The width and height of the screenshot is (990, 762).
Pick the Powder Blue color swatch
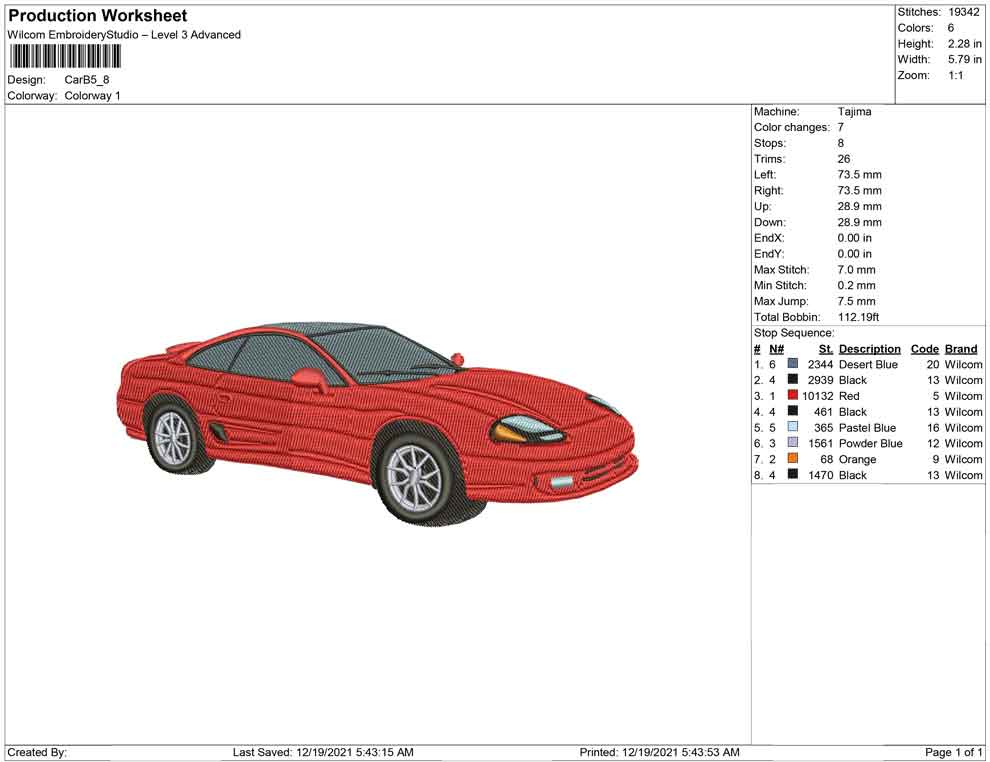coord(793,443)
